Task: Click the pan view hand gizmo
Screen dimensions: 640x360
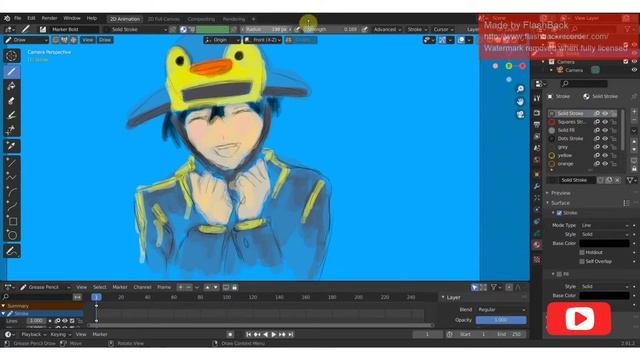Action: 520,102
